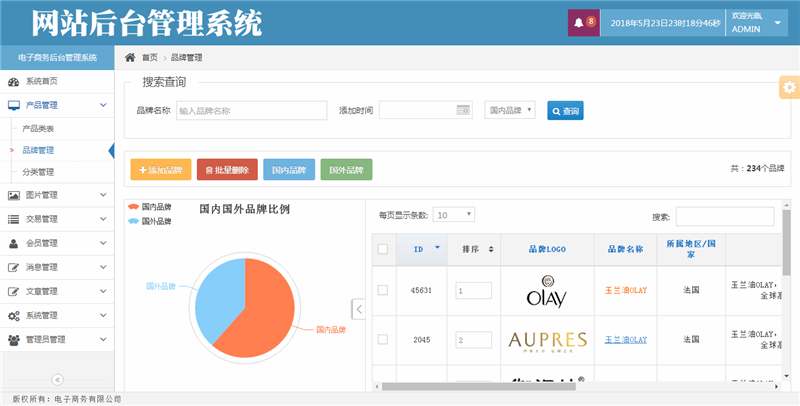The height and width of the screenshot is (406, 800).
Task: Open the 国内品牌 select in search form
Action: pyautogui.click(x=510, y=110)
